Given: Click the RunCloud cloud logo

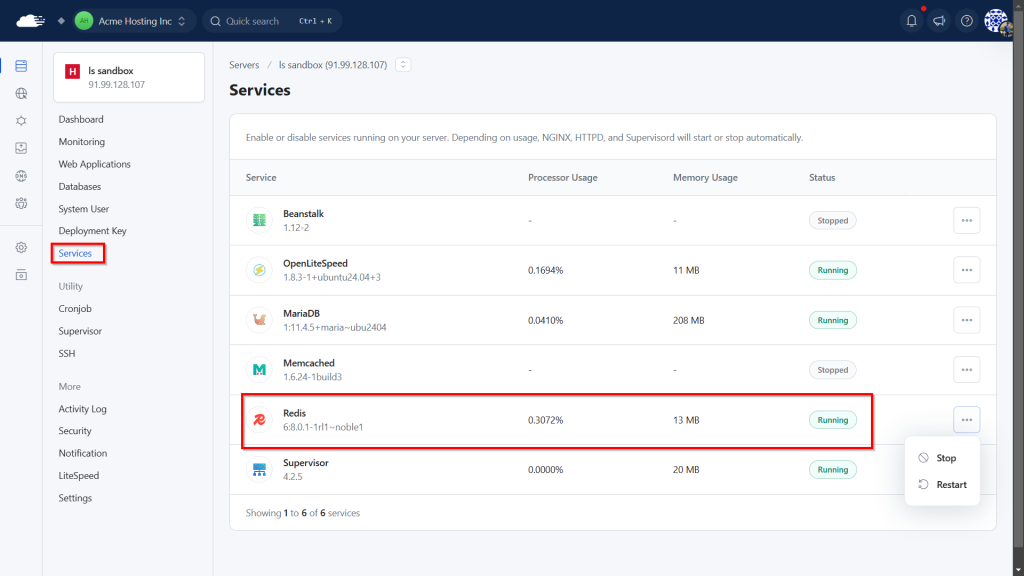Looking at the screenshot, I should 31,21.
